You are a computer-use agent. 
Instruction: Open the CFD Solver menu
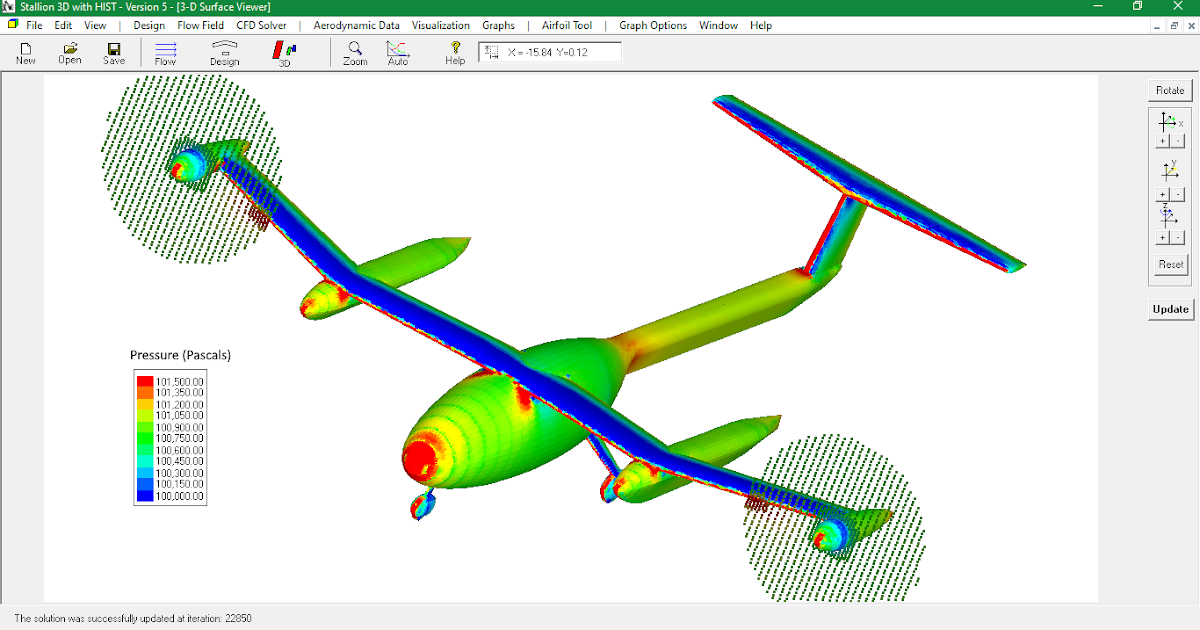click(x=260, y=25)
